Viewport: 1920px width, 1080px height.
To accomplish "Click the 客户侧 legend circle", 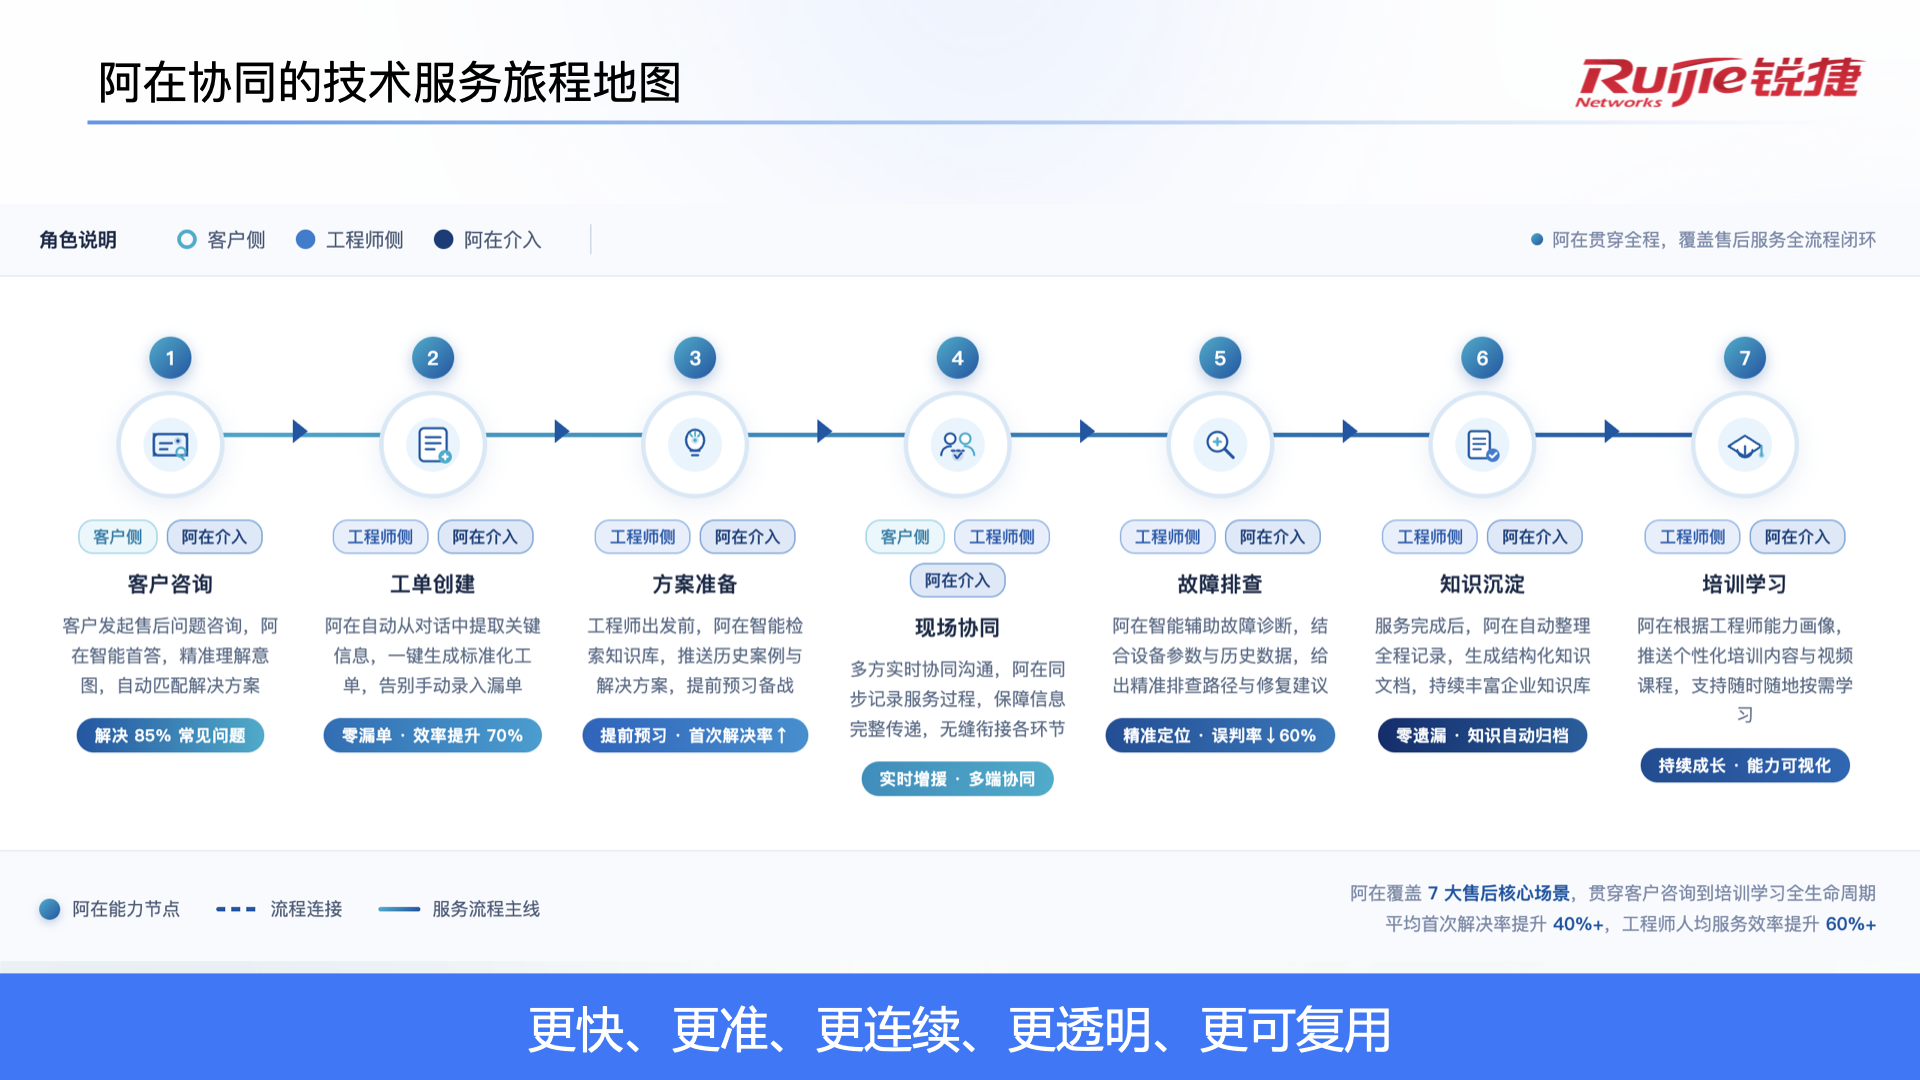I will tap(186, 240).
